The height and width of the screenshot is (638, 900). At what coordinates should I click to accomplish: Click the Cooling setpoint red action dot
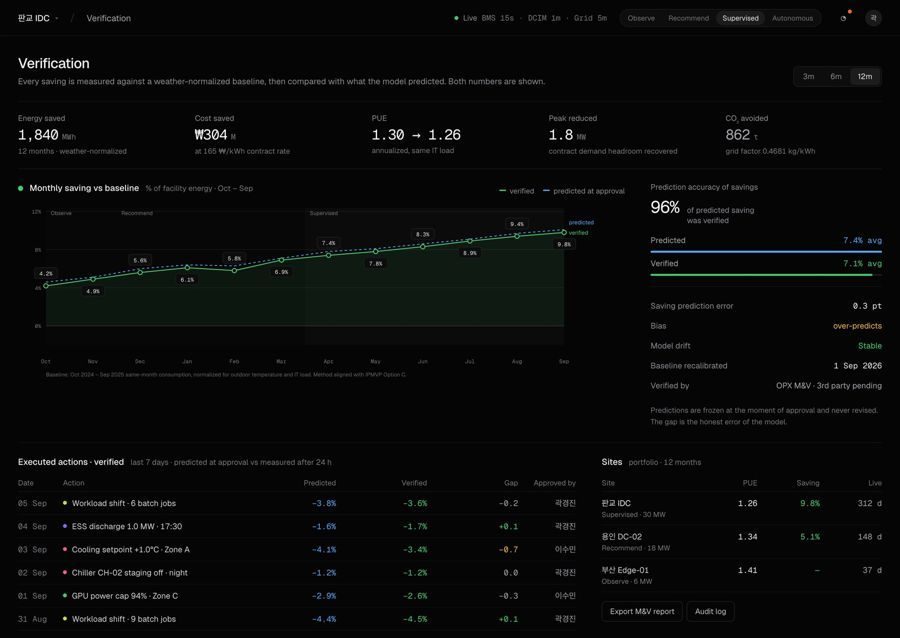[x=65, y=550]
